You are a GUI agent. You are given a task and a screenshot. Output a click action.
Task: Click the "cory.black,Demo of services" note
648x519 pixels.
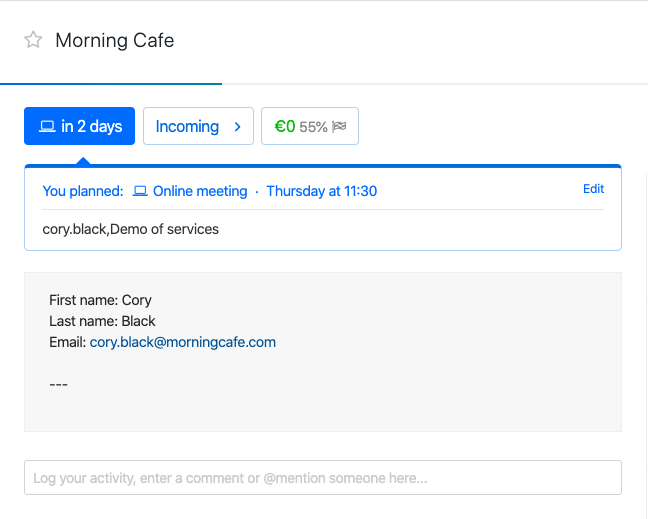131,229
